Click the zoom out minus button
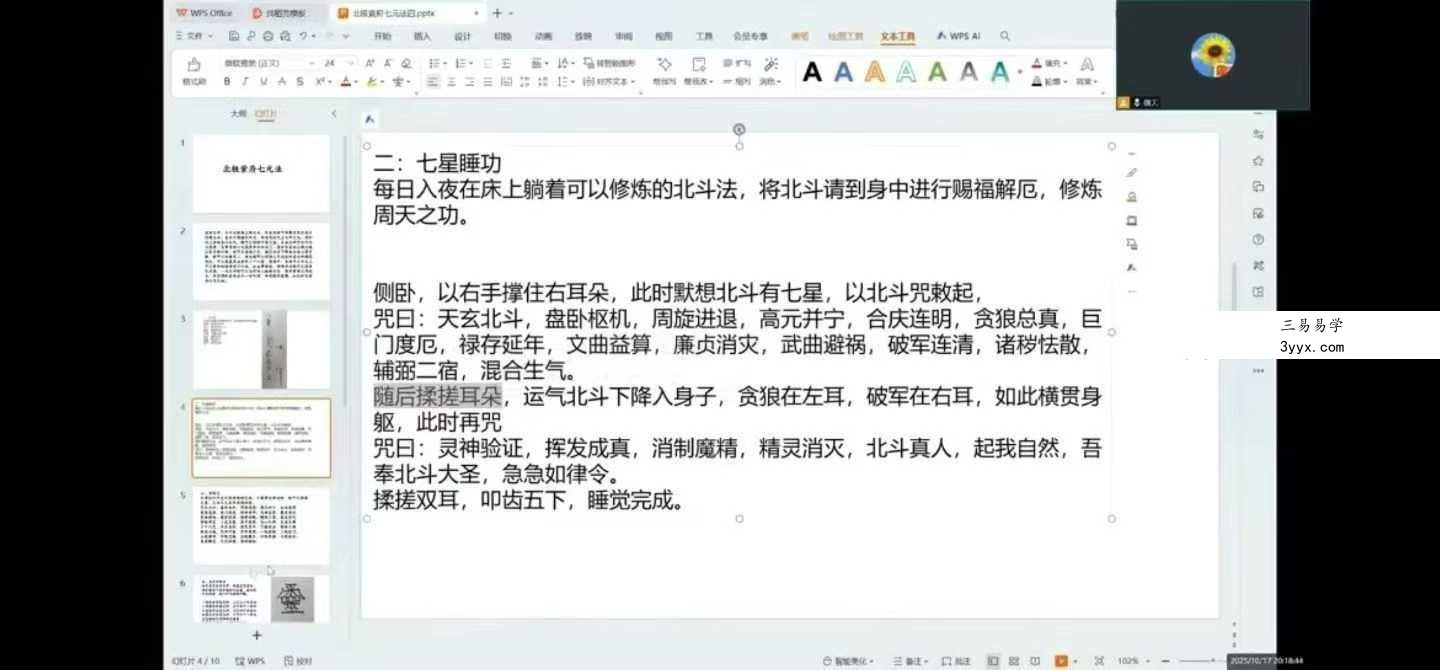The height and width of the screenshot is (670, 1440). (x=1165, y=661)
